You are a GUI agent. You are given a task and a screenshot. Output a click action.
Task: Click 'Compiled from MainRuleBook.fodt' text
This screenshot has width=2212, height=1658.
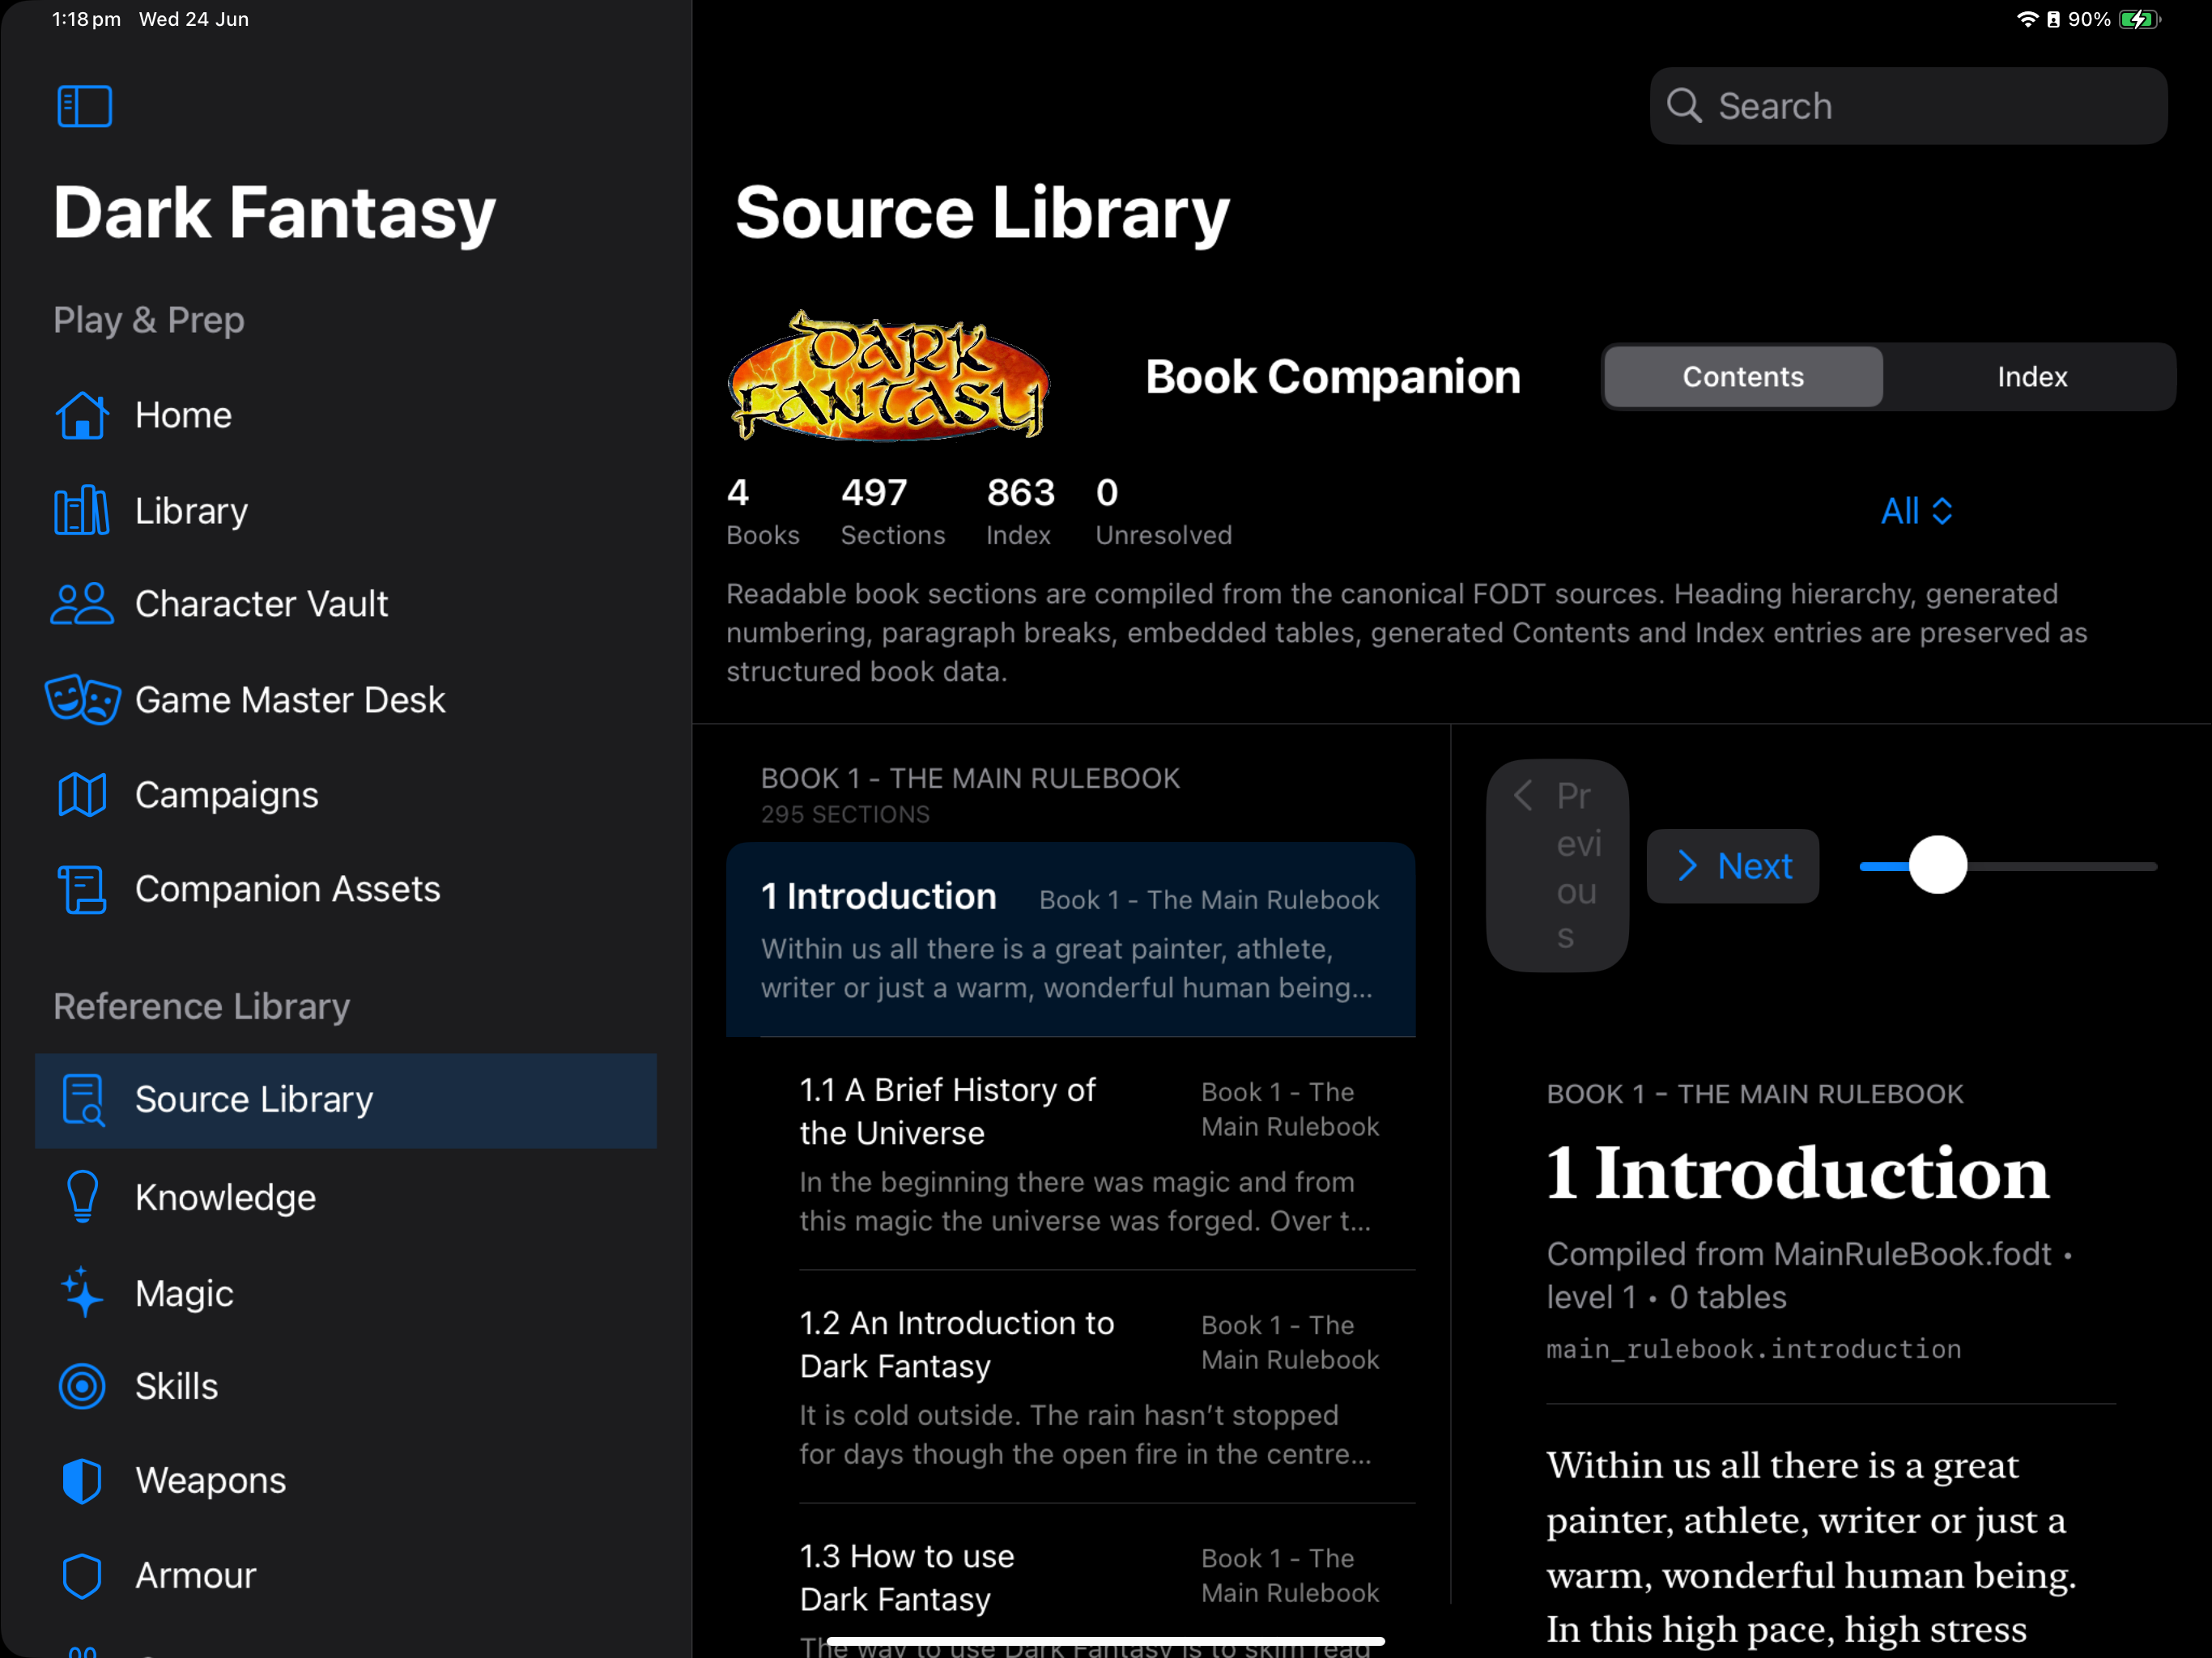click(1798, 1254)
